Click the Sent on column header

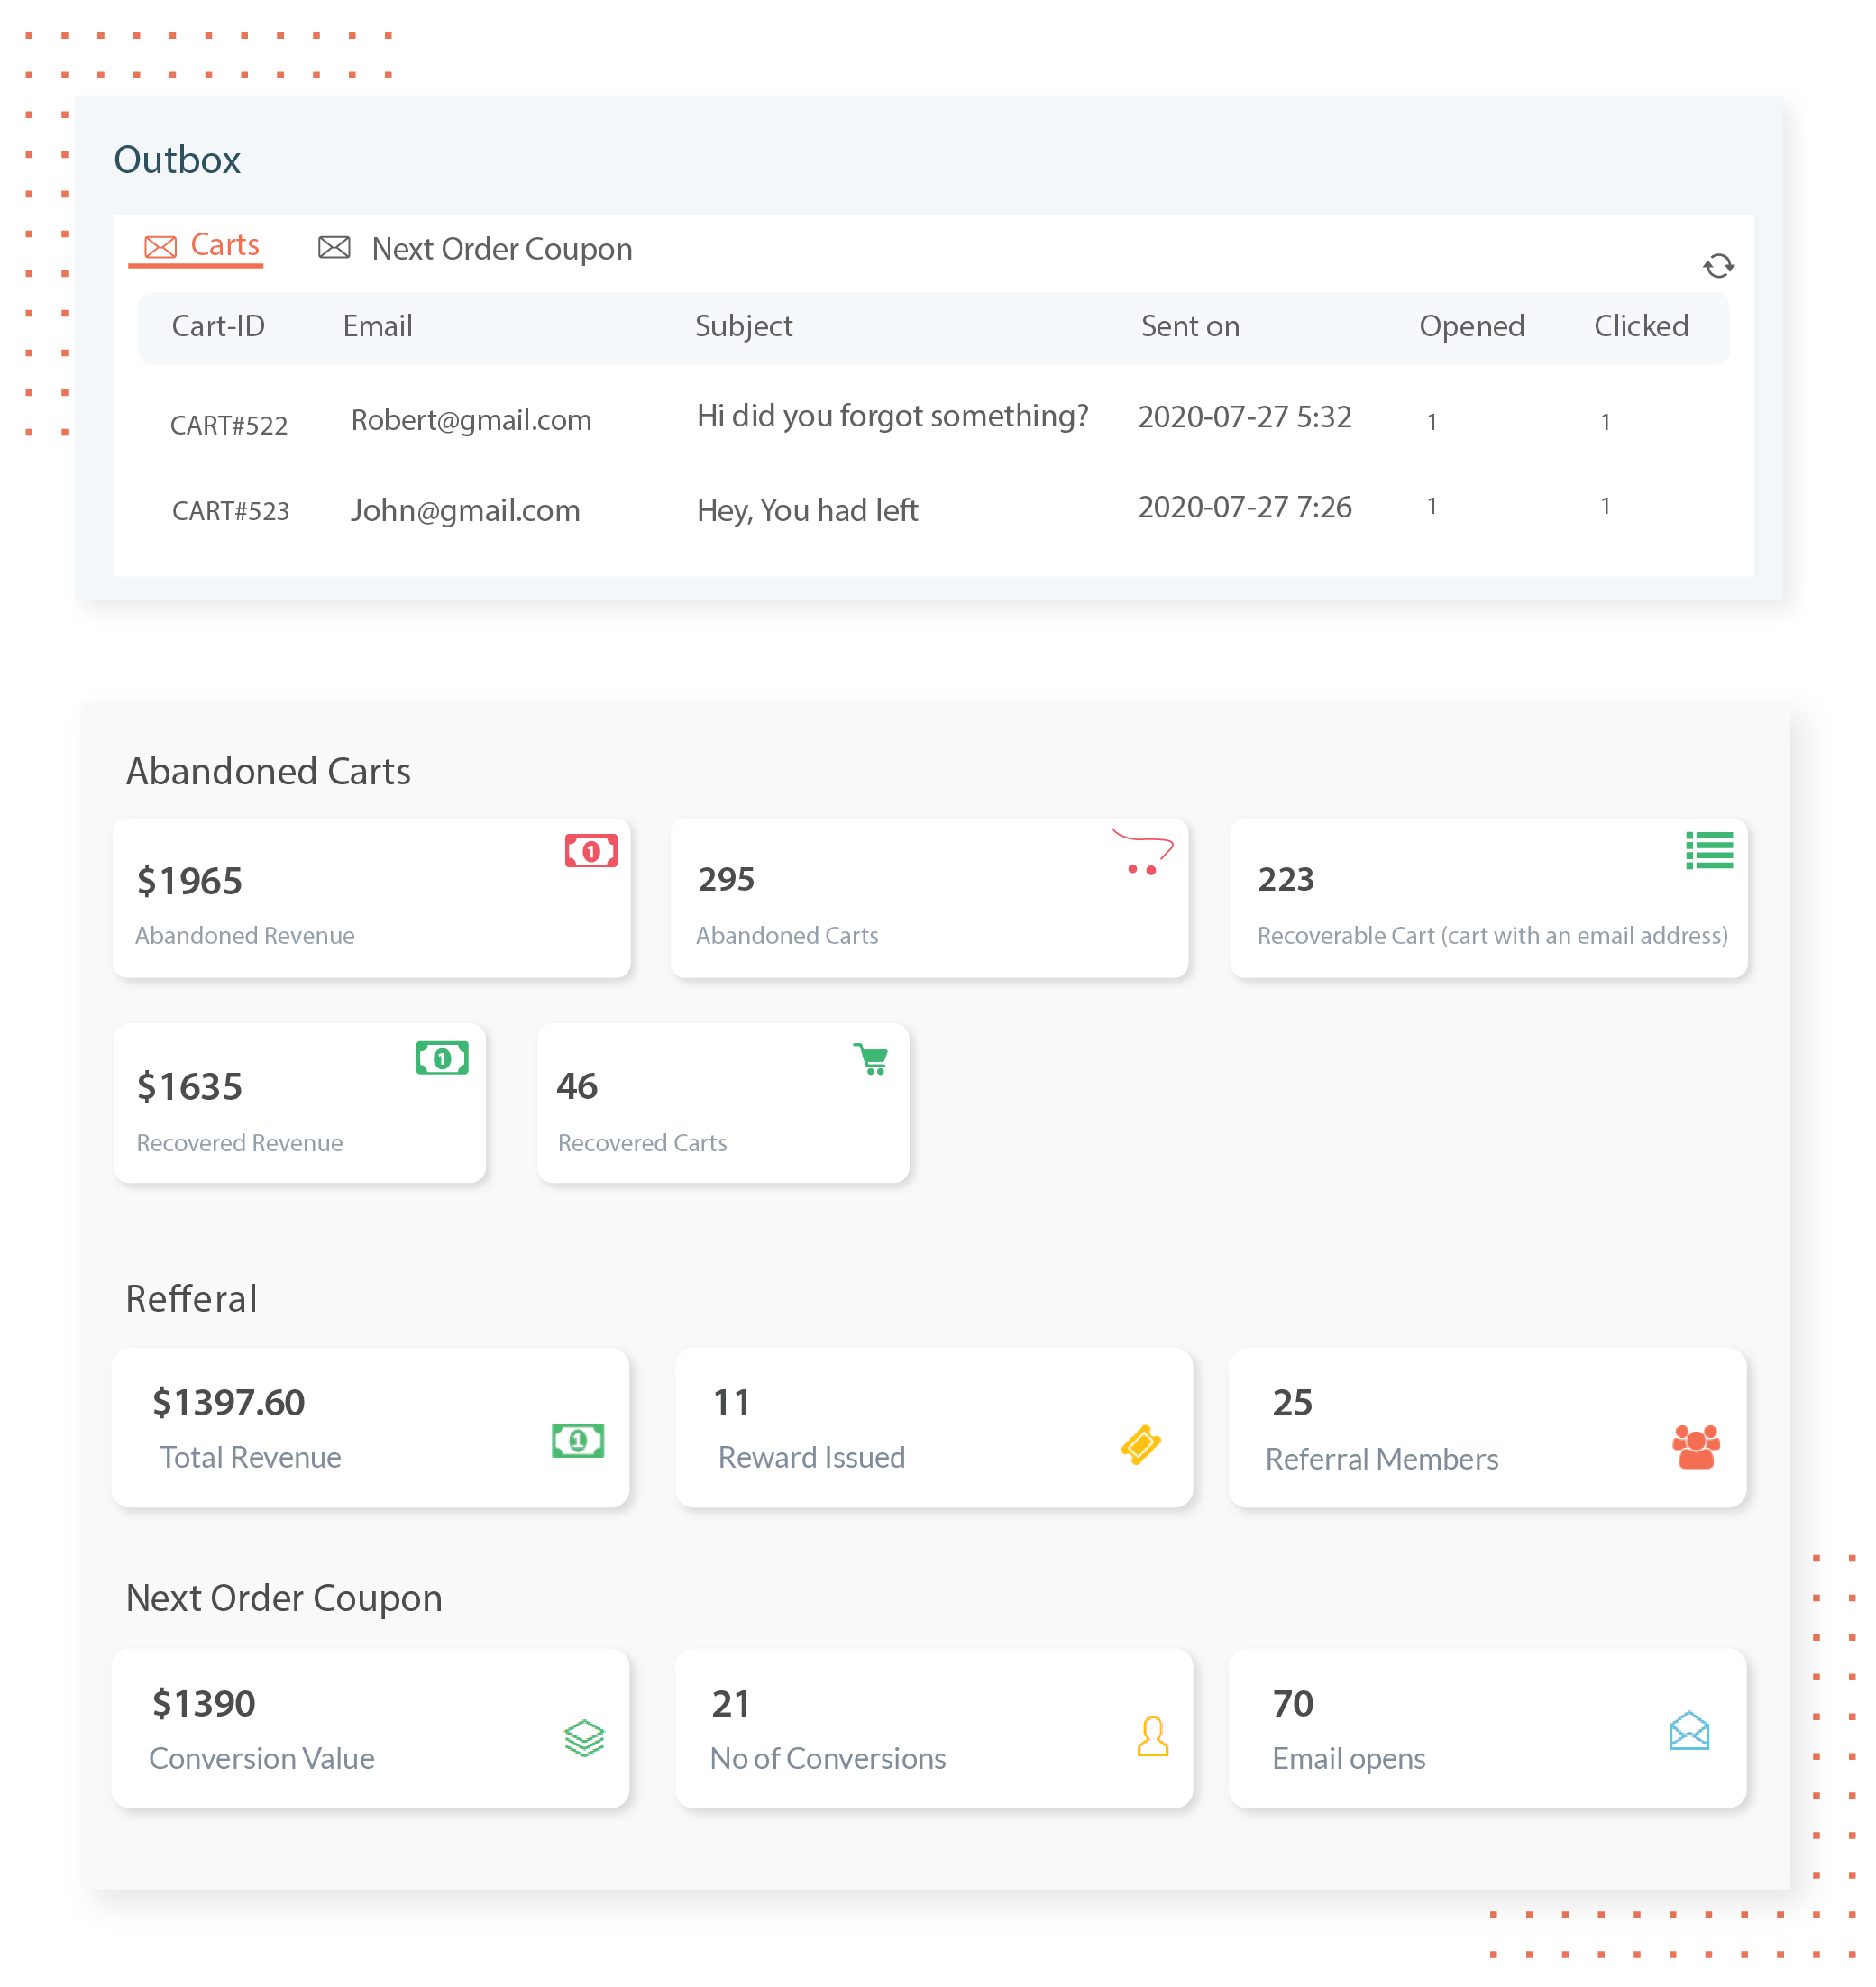coord(1190,326)
